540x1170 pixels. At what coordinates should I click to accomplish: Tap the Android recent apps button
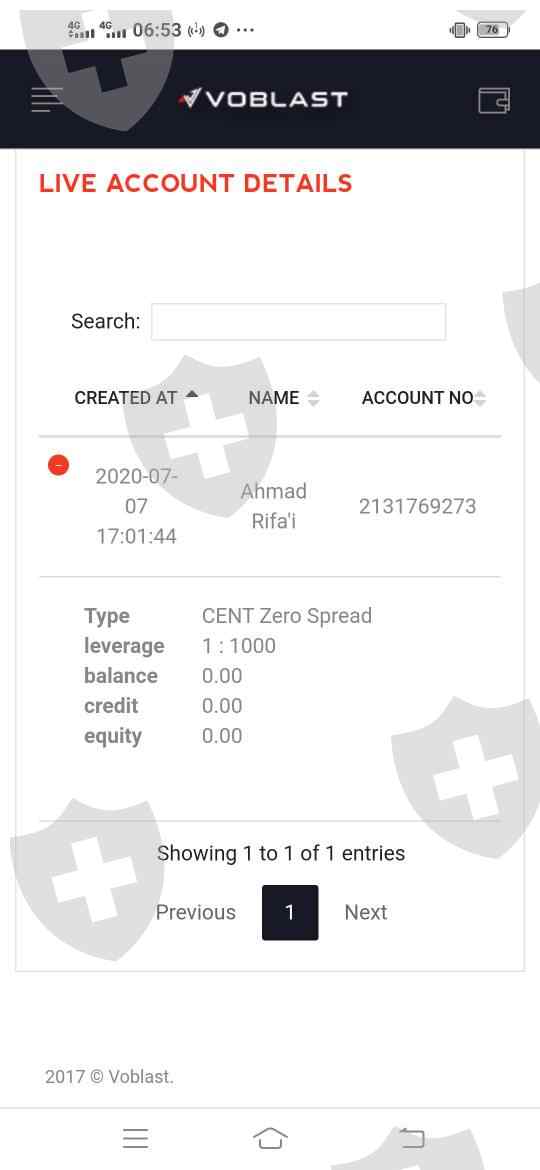136,1138
